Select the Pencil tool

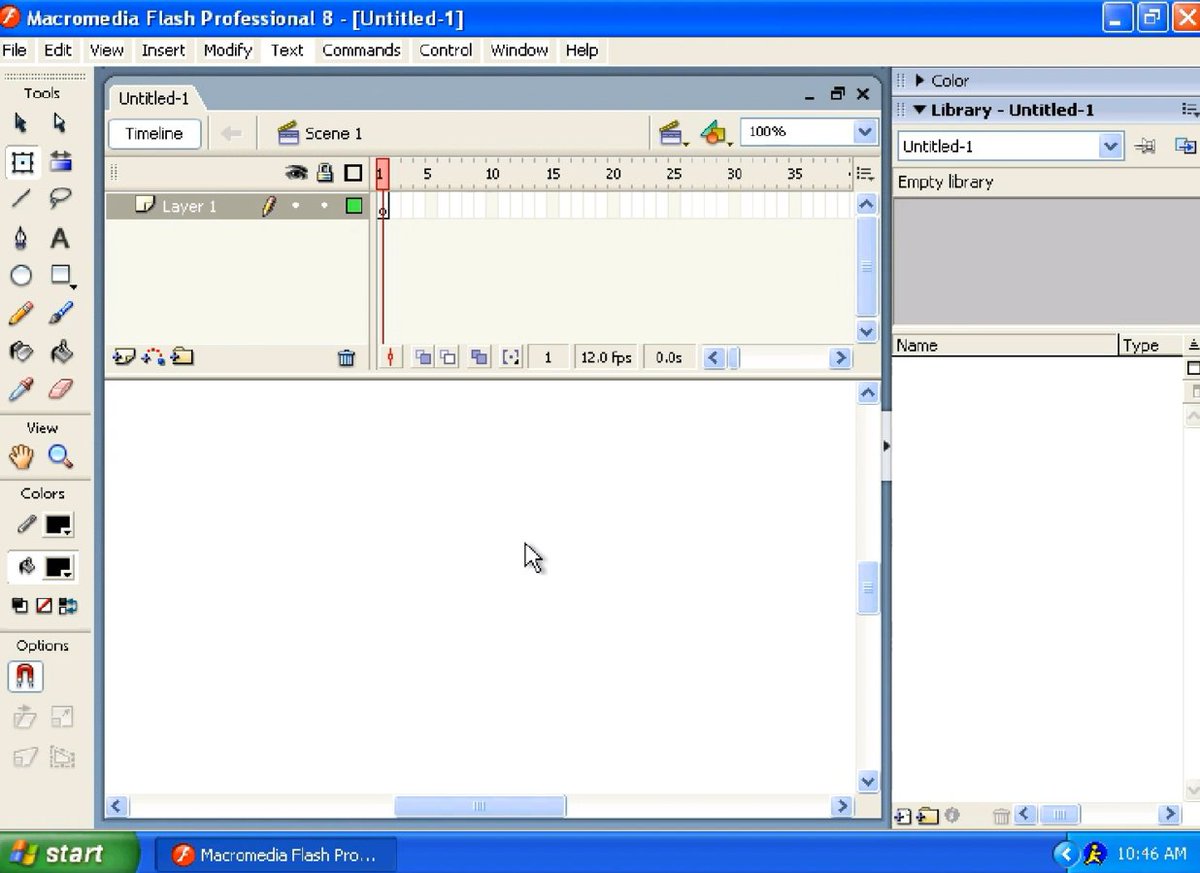click(21, 313)
